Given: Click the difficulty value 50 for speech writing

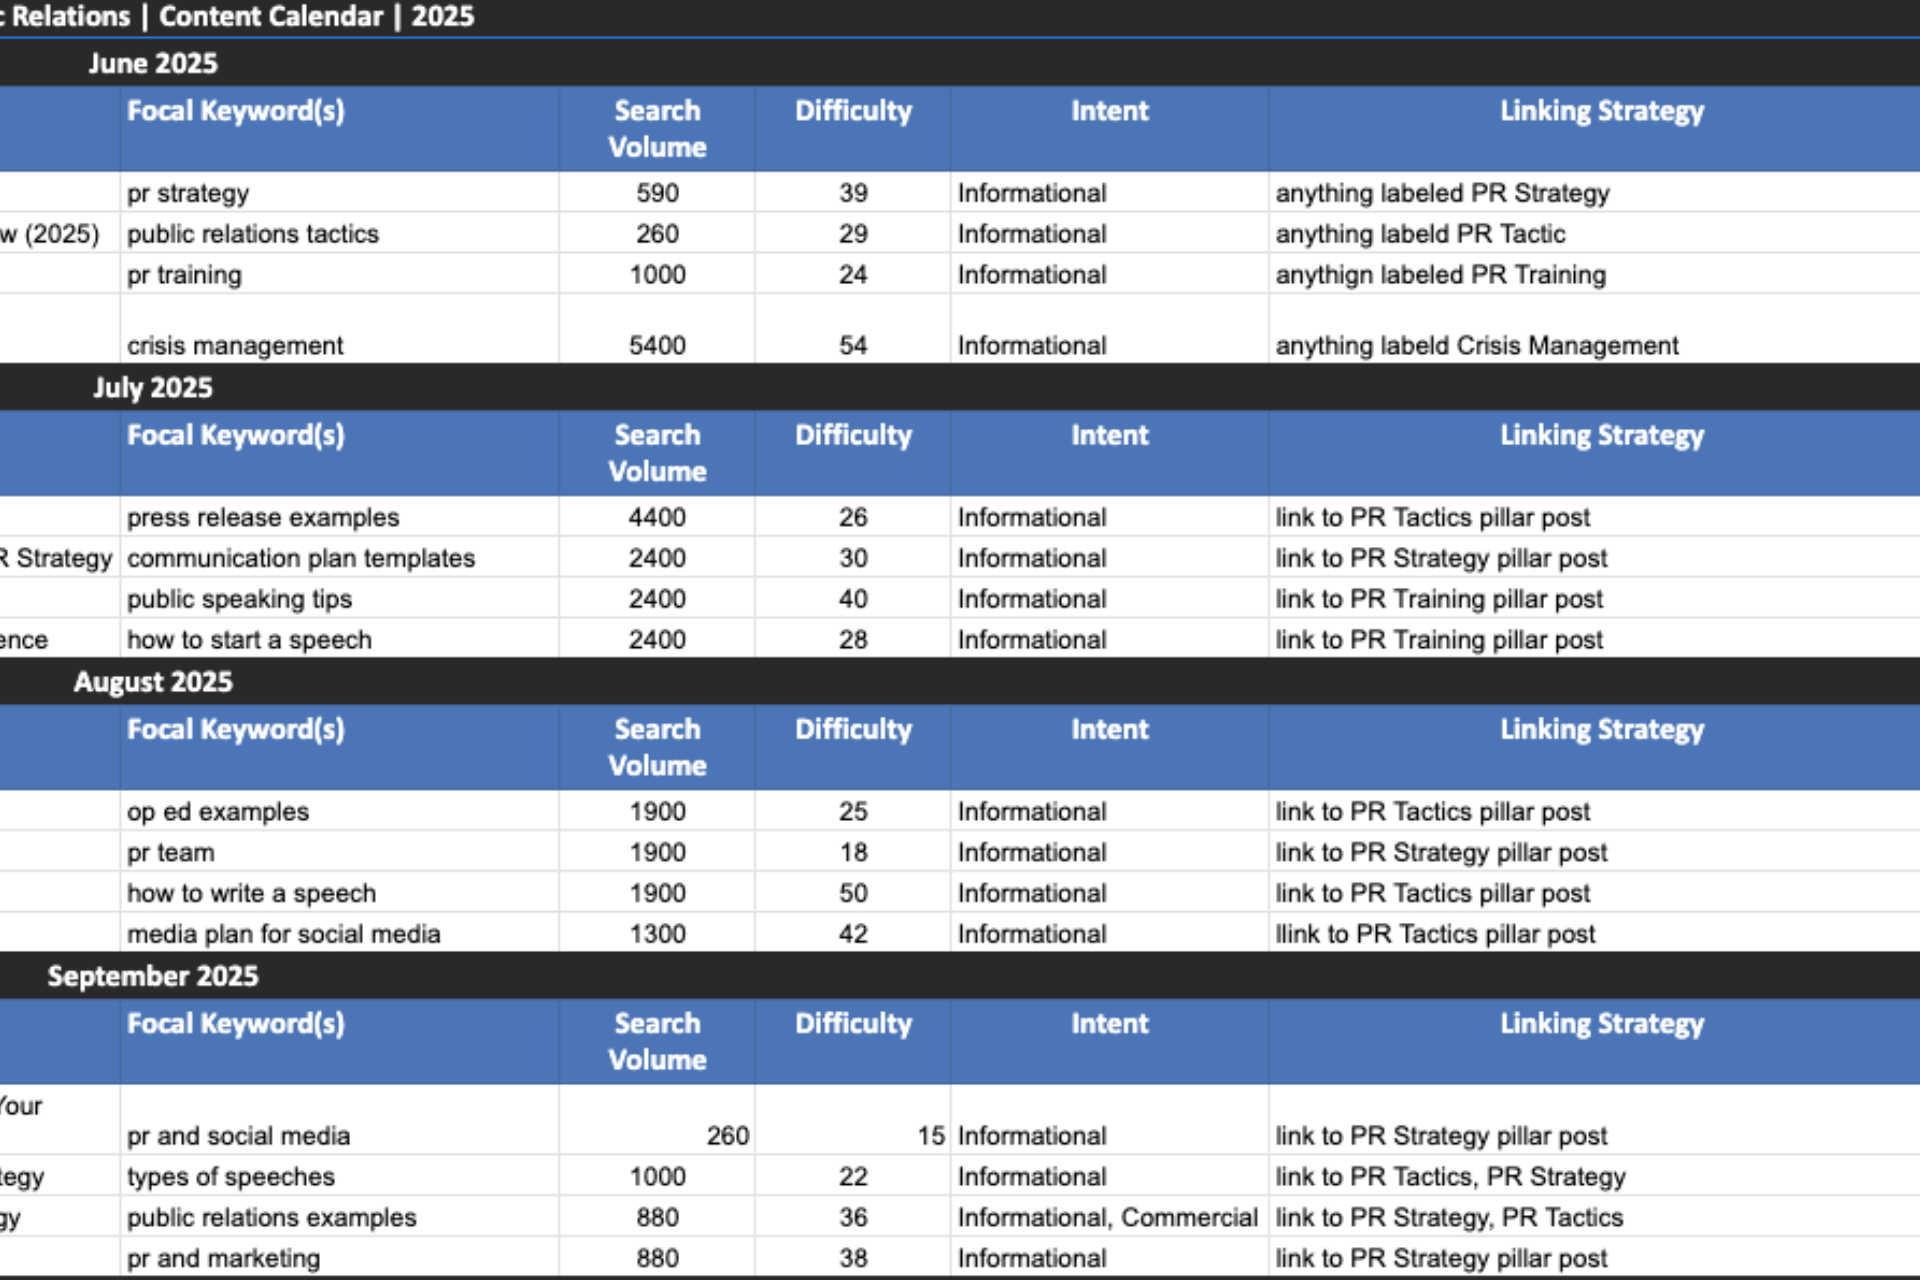Looking at the screenshot, I should click(852, 893).
